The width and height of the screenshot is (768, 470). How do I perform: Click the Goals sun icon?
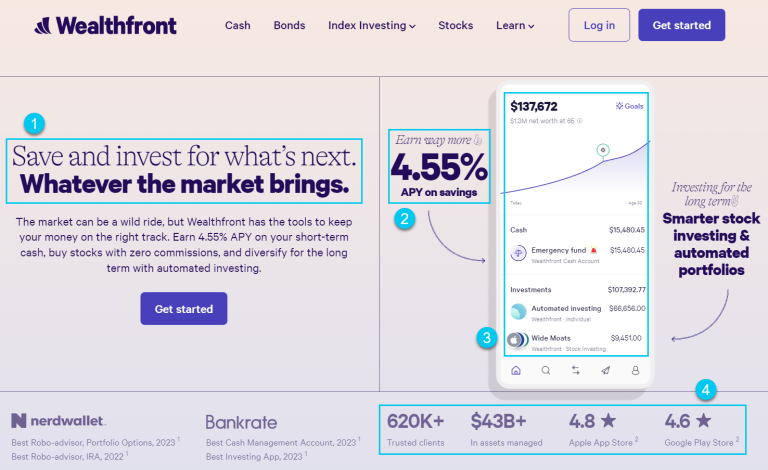[619, 106]
